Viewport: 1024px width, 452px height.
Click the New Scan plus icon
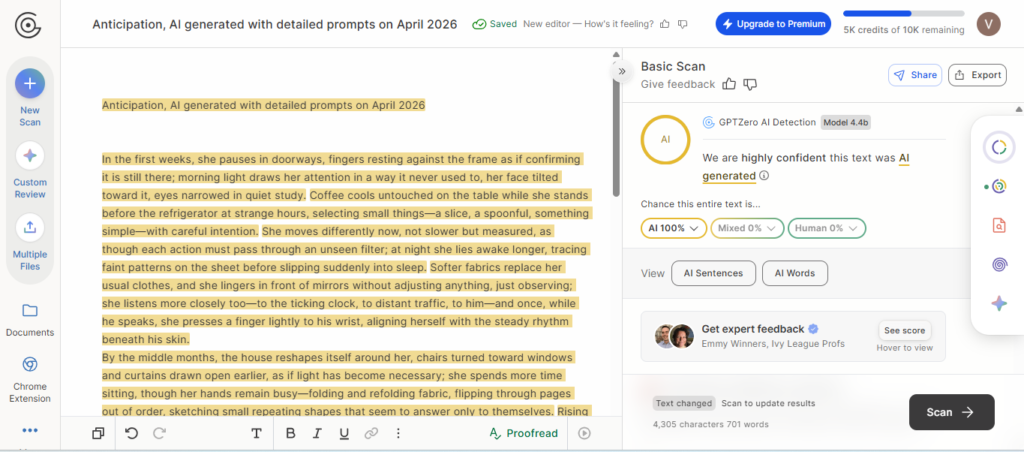coord(30,84)
